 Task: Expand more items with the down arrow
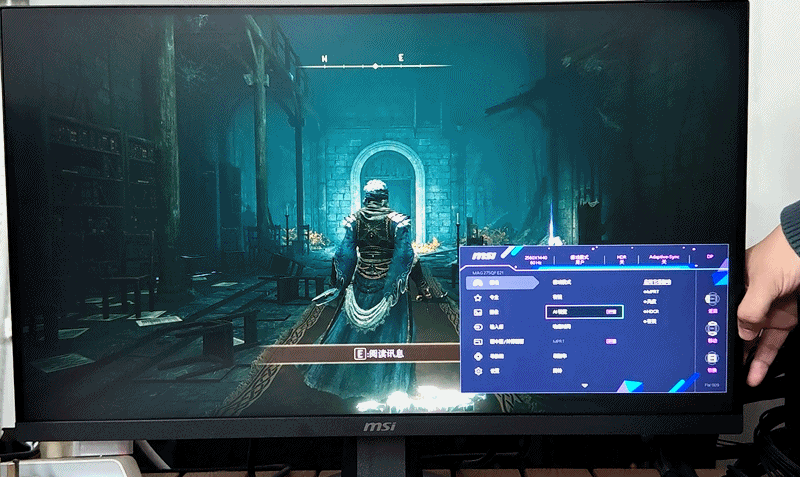point(585,386)
